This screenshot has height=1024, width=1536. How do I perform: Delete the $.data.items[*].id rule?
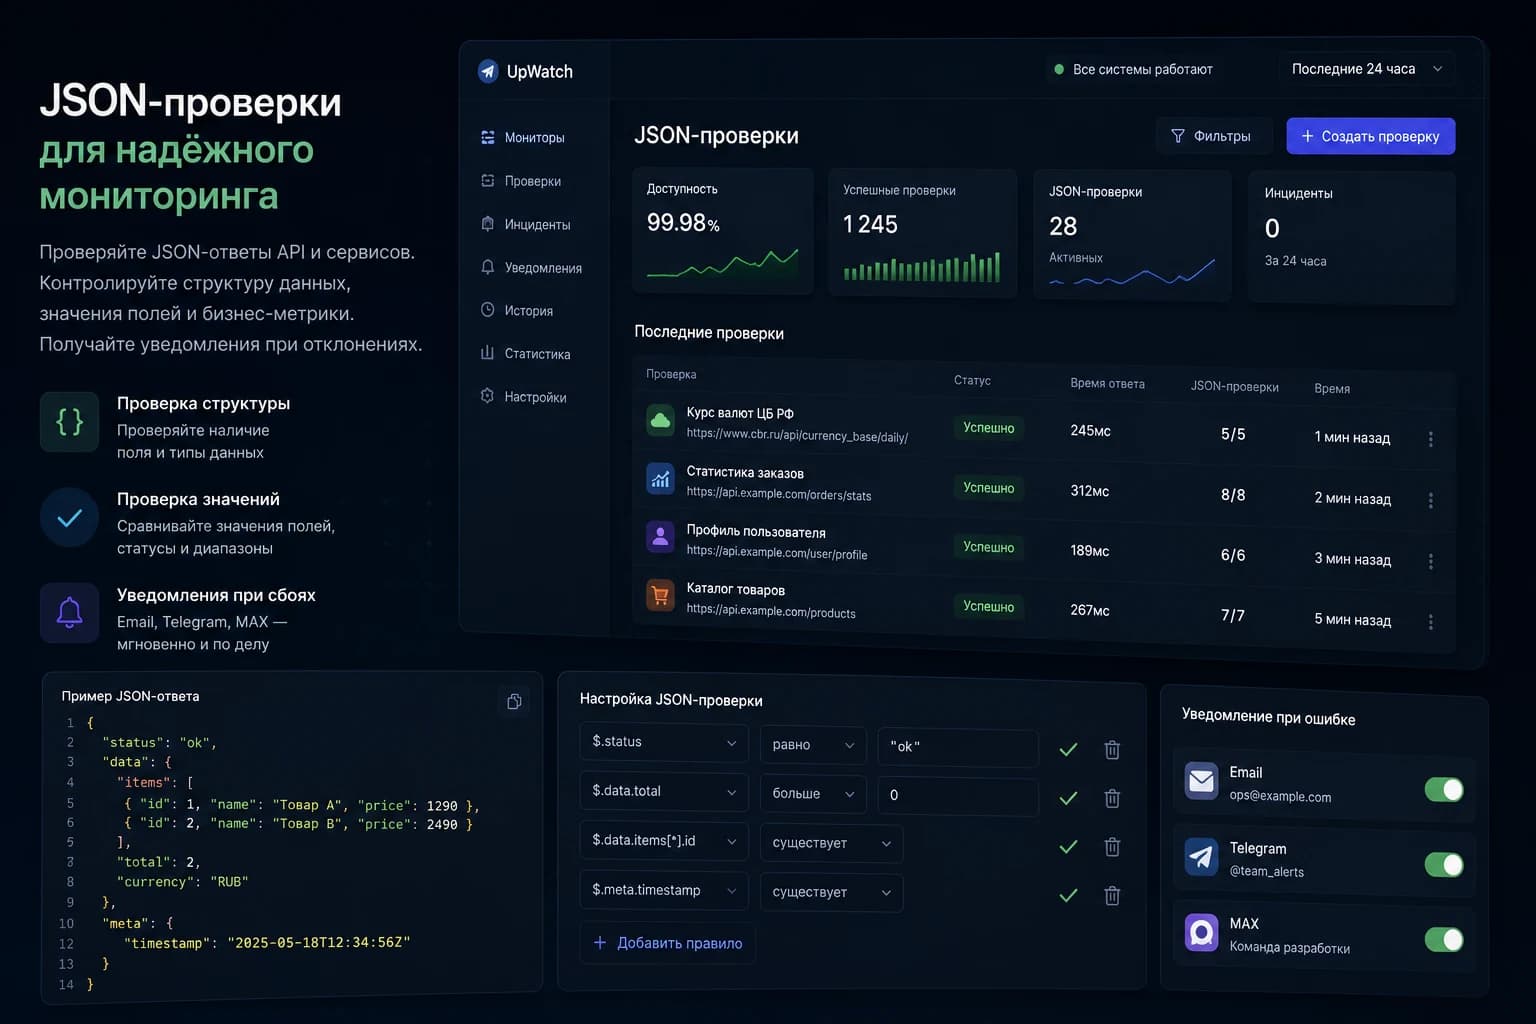click(x=1112, y=847)
